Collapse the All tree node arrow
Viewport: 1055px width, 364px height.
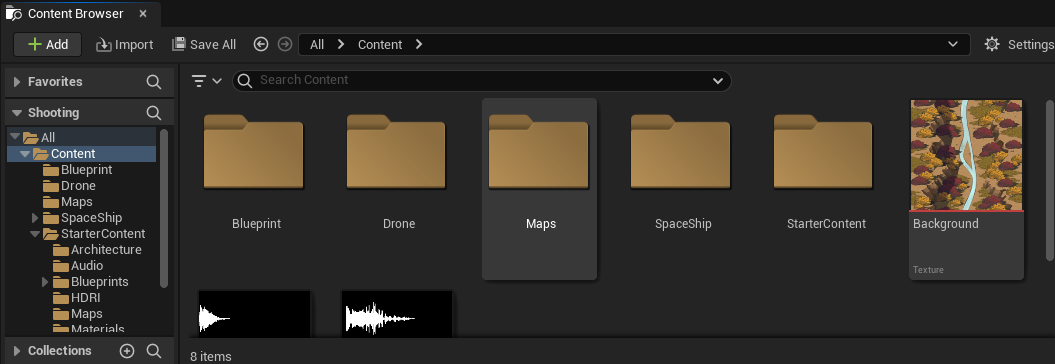(14, 137)
